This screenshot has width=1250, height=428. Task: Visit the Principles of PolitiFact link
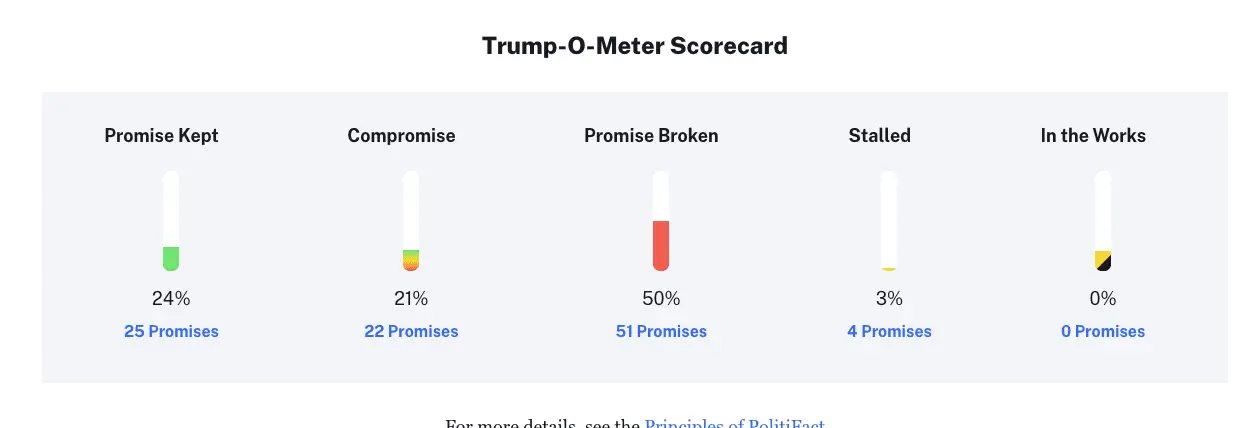pyautogui.click(x=734, y=423)
